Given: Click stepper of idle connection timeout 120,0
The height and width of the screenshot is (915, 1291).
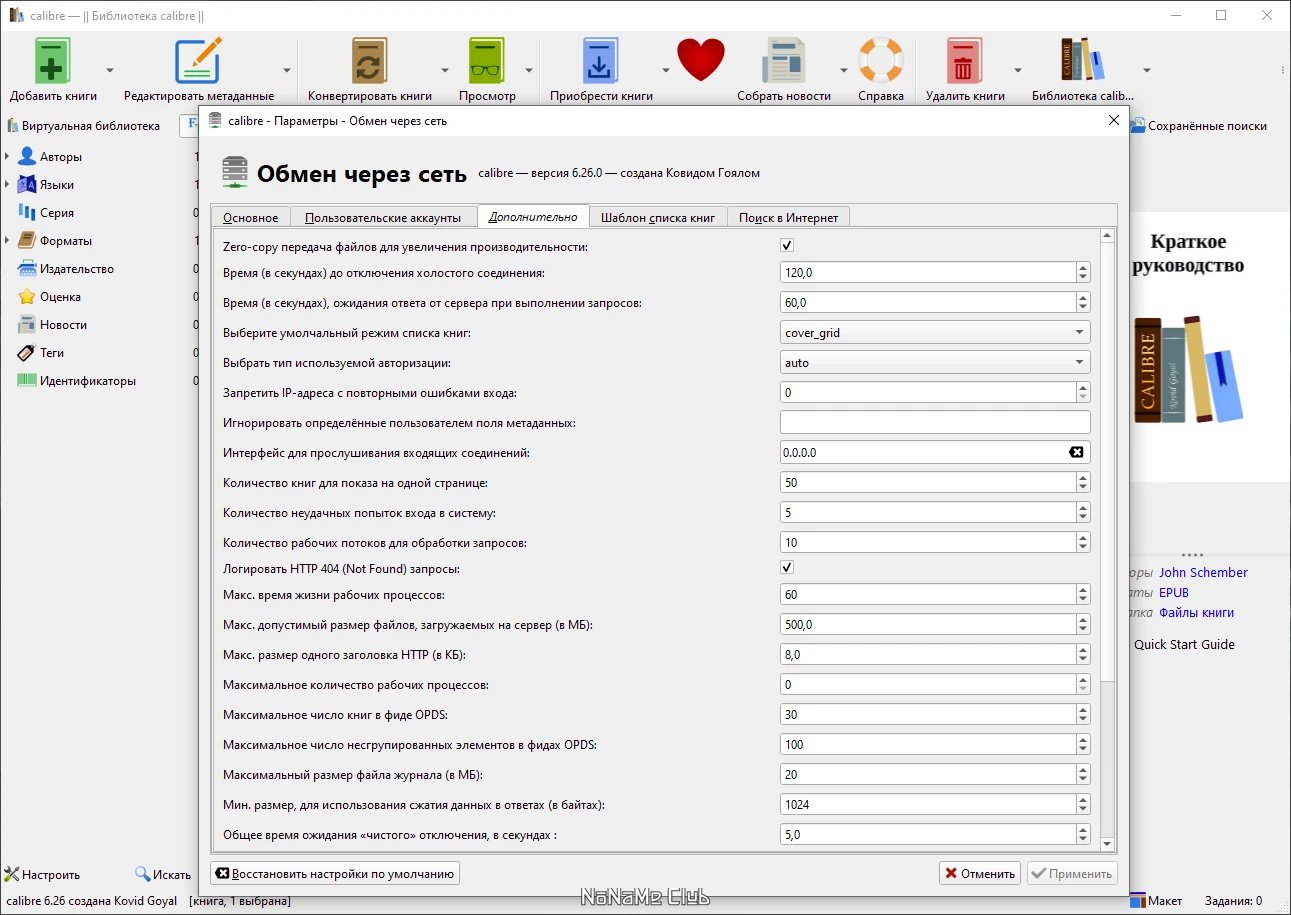Looking at the screenshot, I should 1083,272.
